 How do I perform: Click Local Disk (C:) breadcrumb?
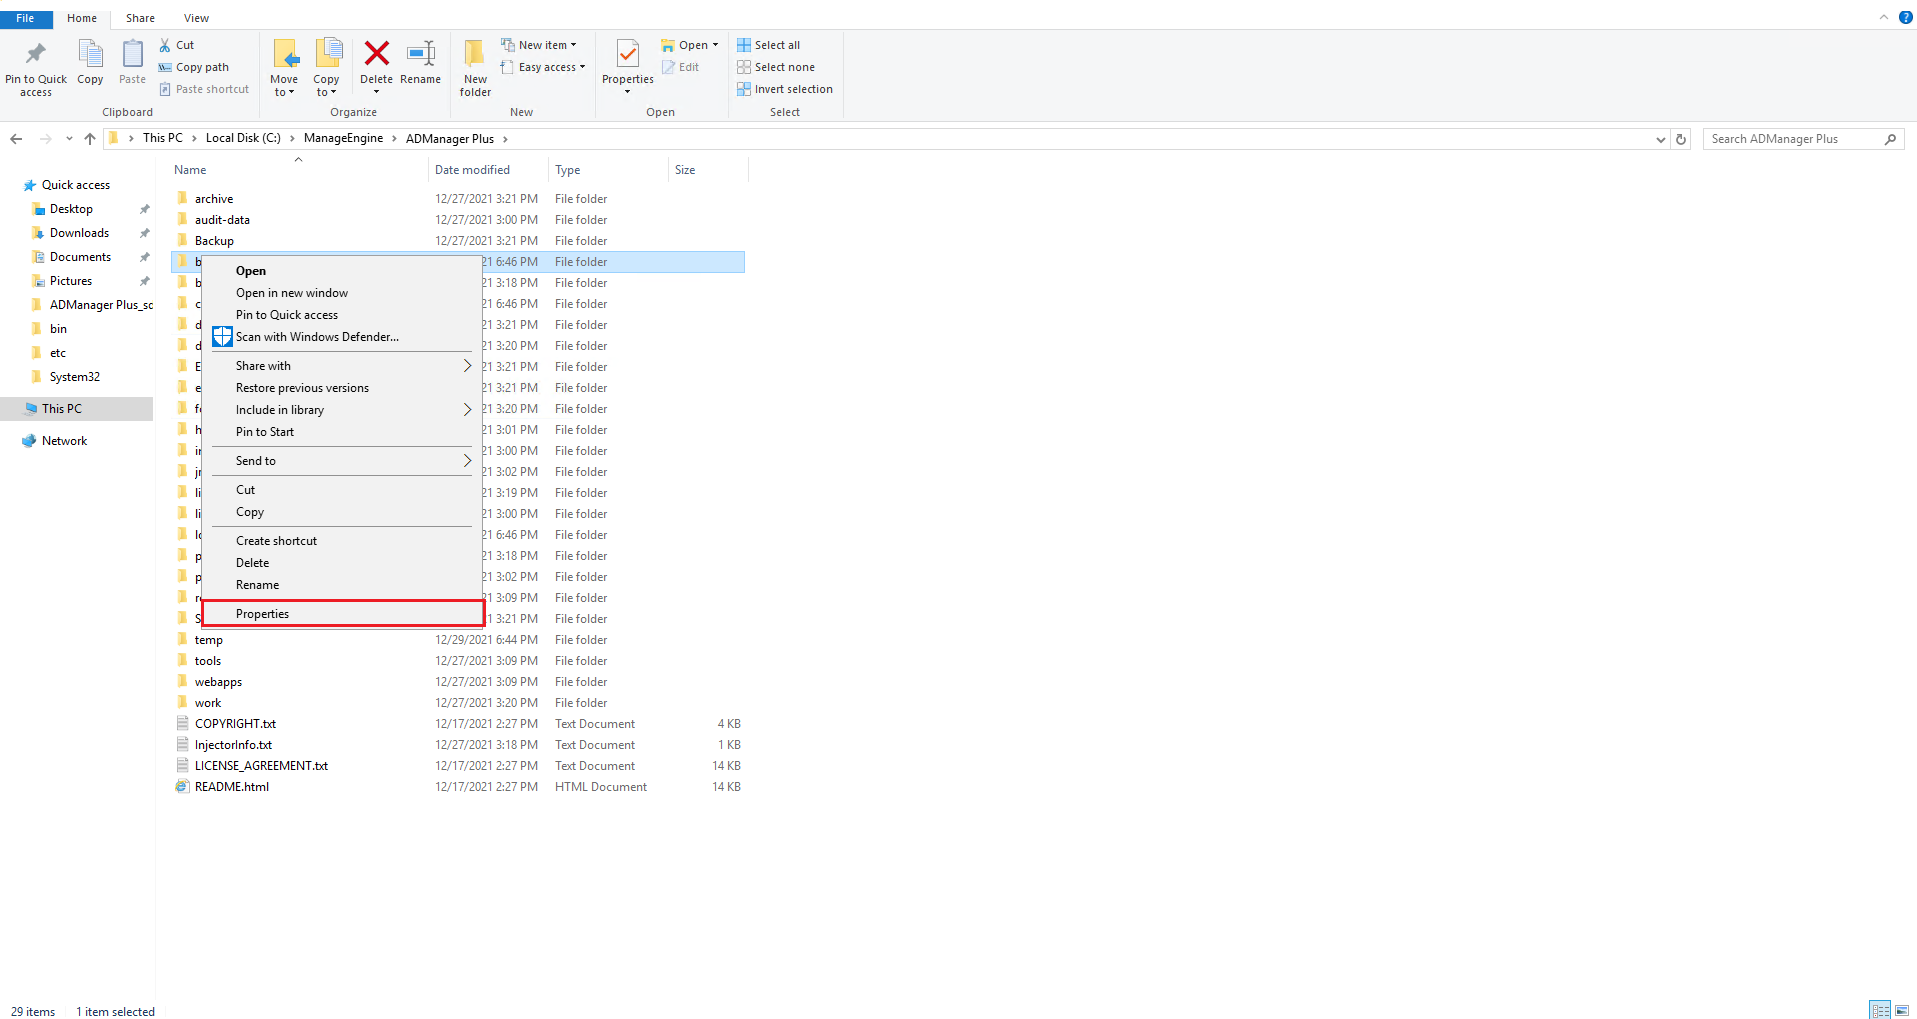click(x=243, y=139)
